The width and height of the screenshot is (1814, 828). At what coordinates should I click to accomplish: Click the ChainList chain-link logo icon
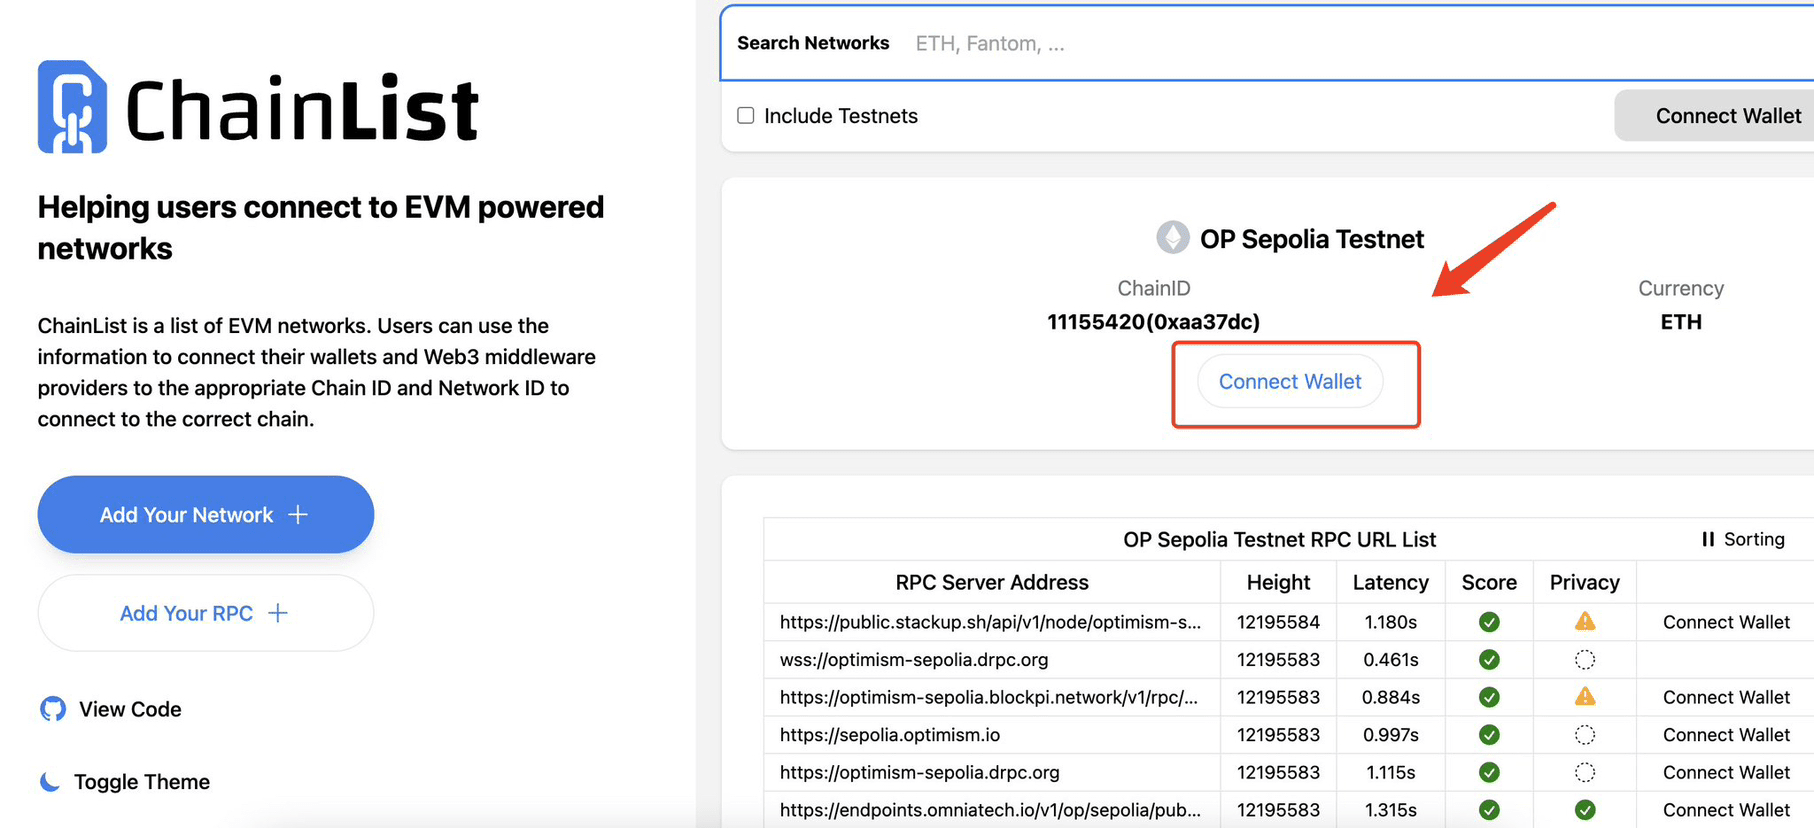pyautogui.click(x=72, y=107)
